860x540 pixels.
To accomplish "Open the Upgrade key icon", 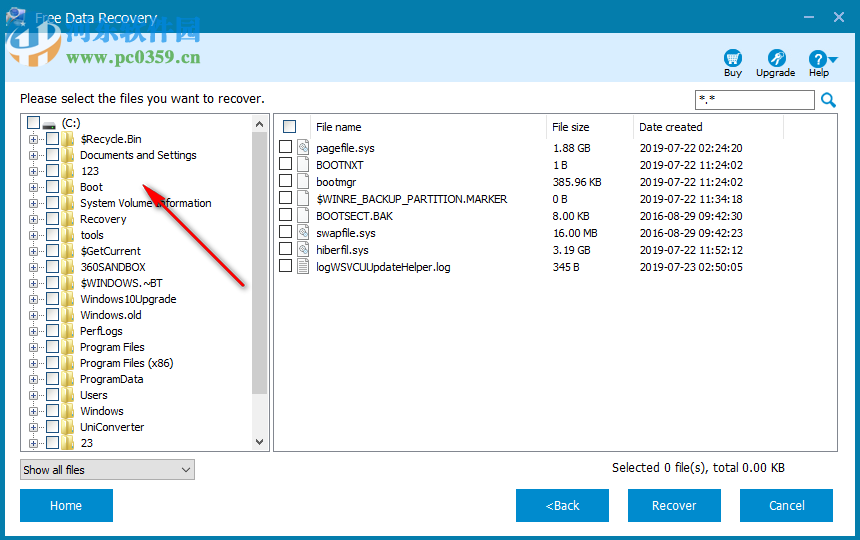I will pos(776,58).
